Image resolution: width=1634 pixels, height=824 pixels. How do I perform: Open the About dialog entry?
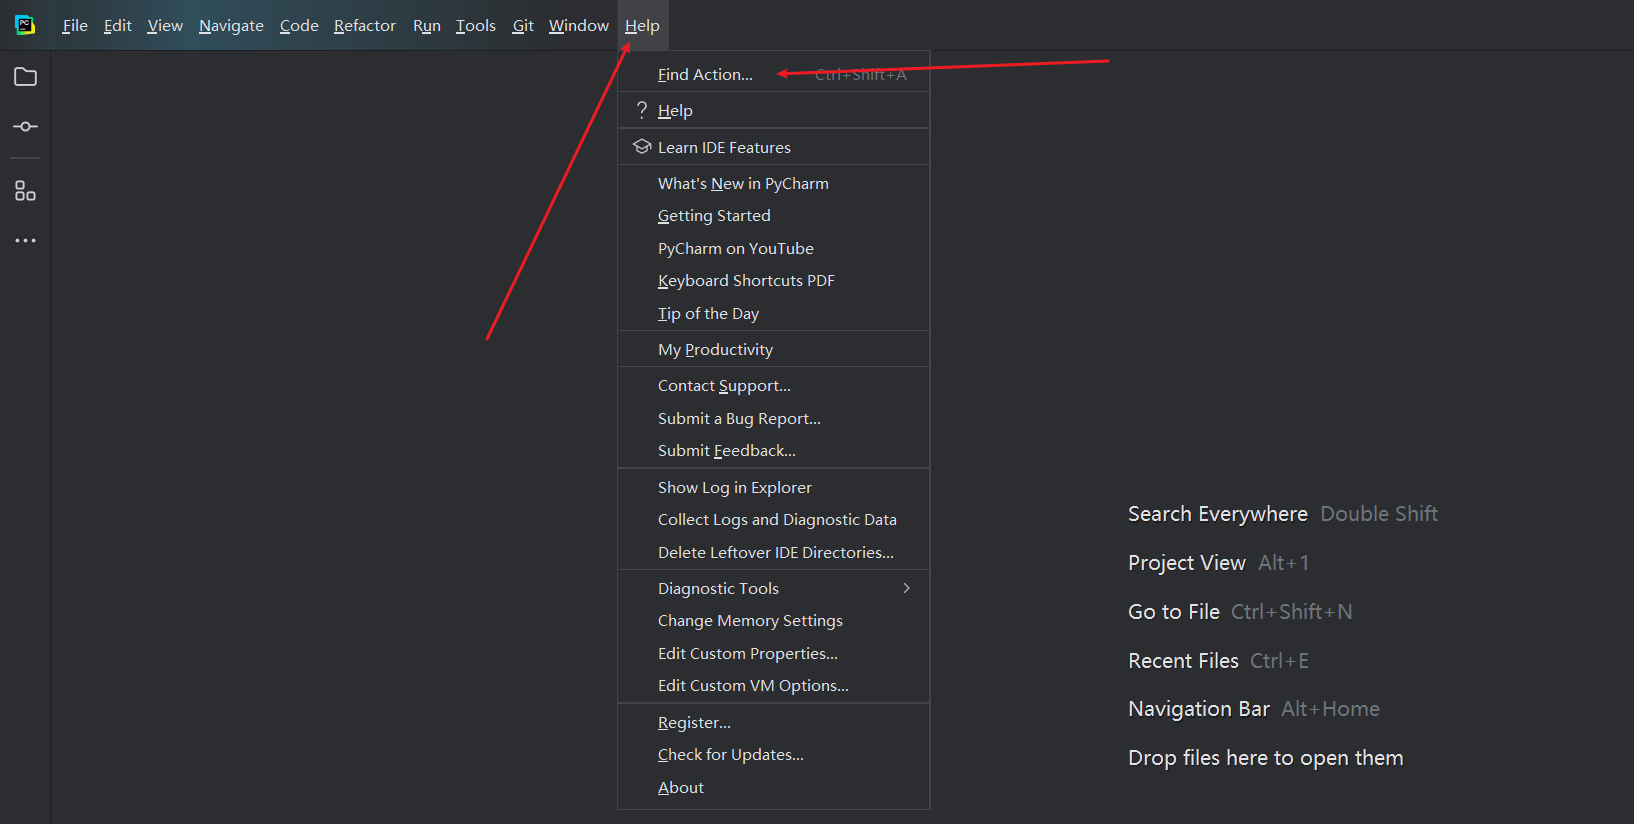pyautogui.click(x=774, y=787)
